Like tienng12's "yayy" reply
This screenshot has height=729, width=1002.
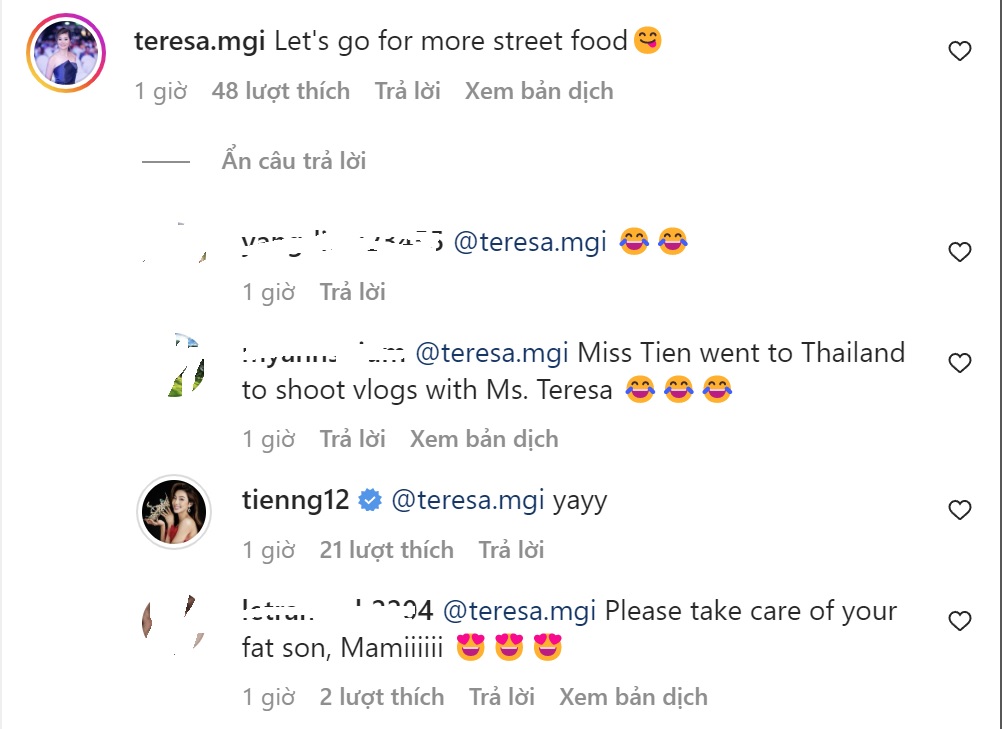[959, 510]
